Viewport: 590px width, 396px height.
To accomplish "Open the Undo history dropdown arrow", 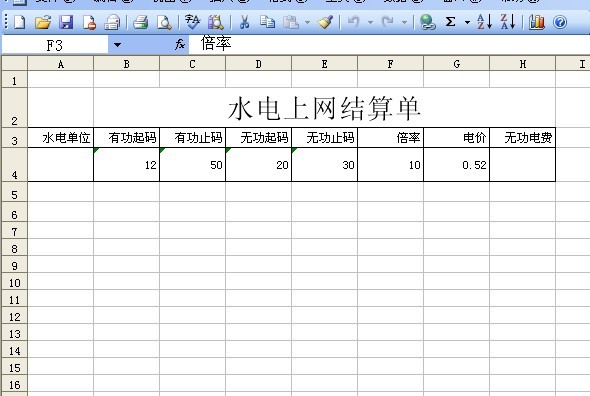I will (x=371, y=22).
